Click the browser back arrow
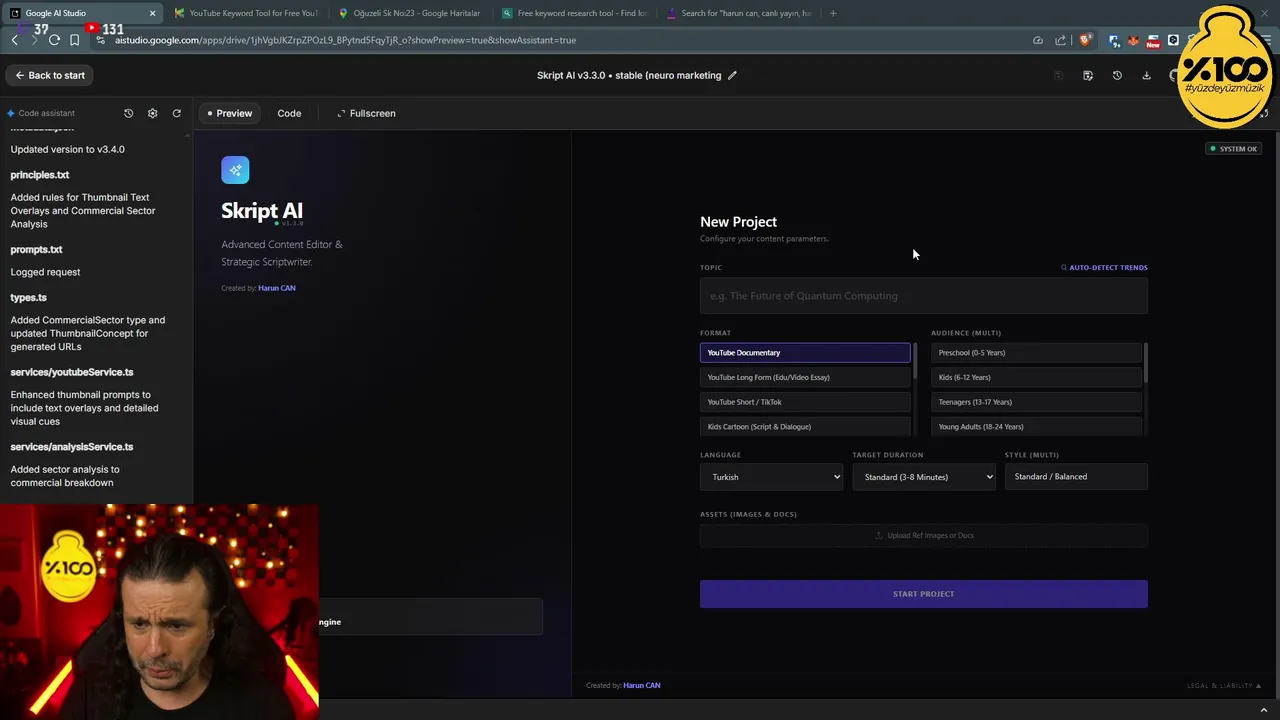Viewport: 1280px width, 720px height. coord(14,40)
